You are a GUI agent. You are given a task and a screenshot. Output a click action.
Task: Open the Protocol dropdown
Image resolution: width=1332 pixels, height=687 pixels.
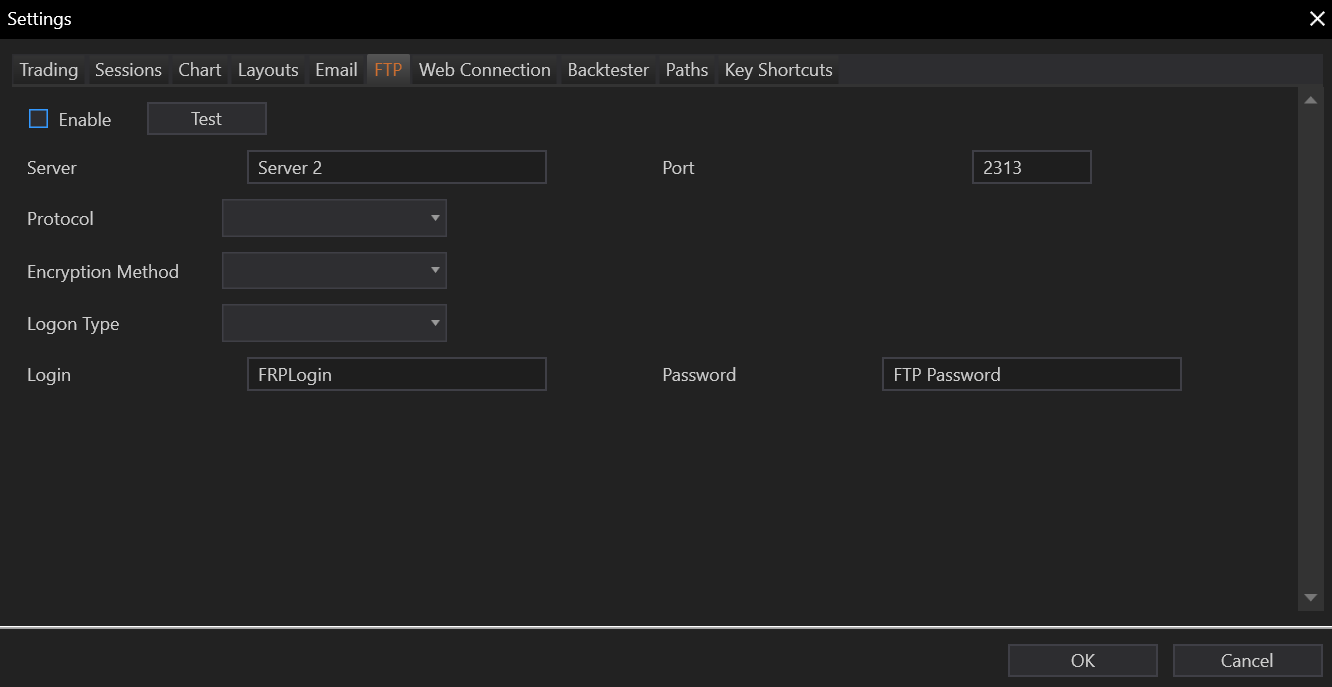click(x=334, y=218)
